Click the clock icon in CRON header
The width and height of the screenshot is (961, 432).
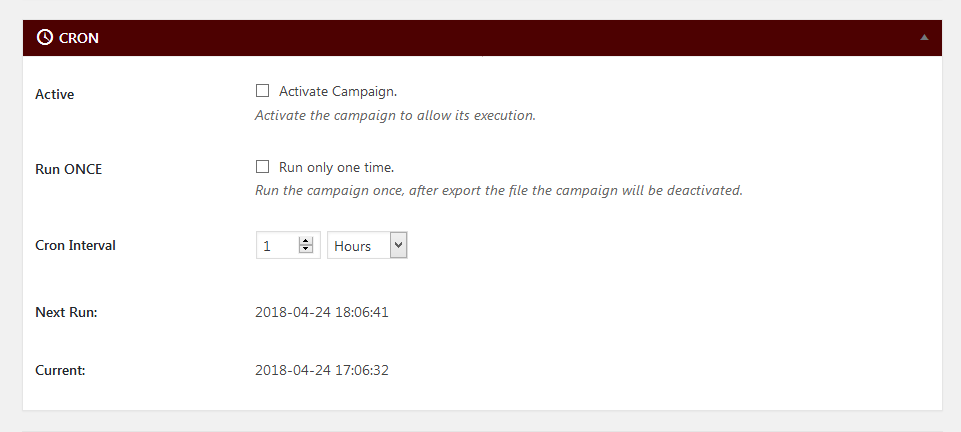[x=45, y=37]
